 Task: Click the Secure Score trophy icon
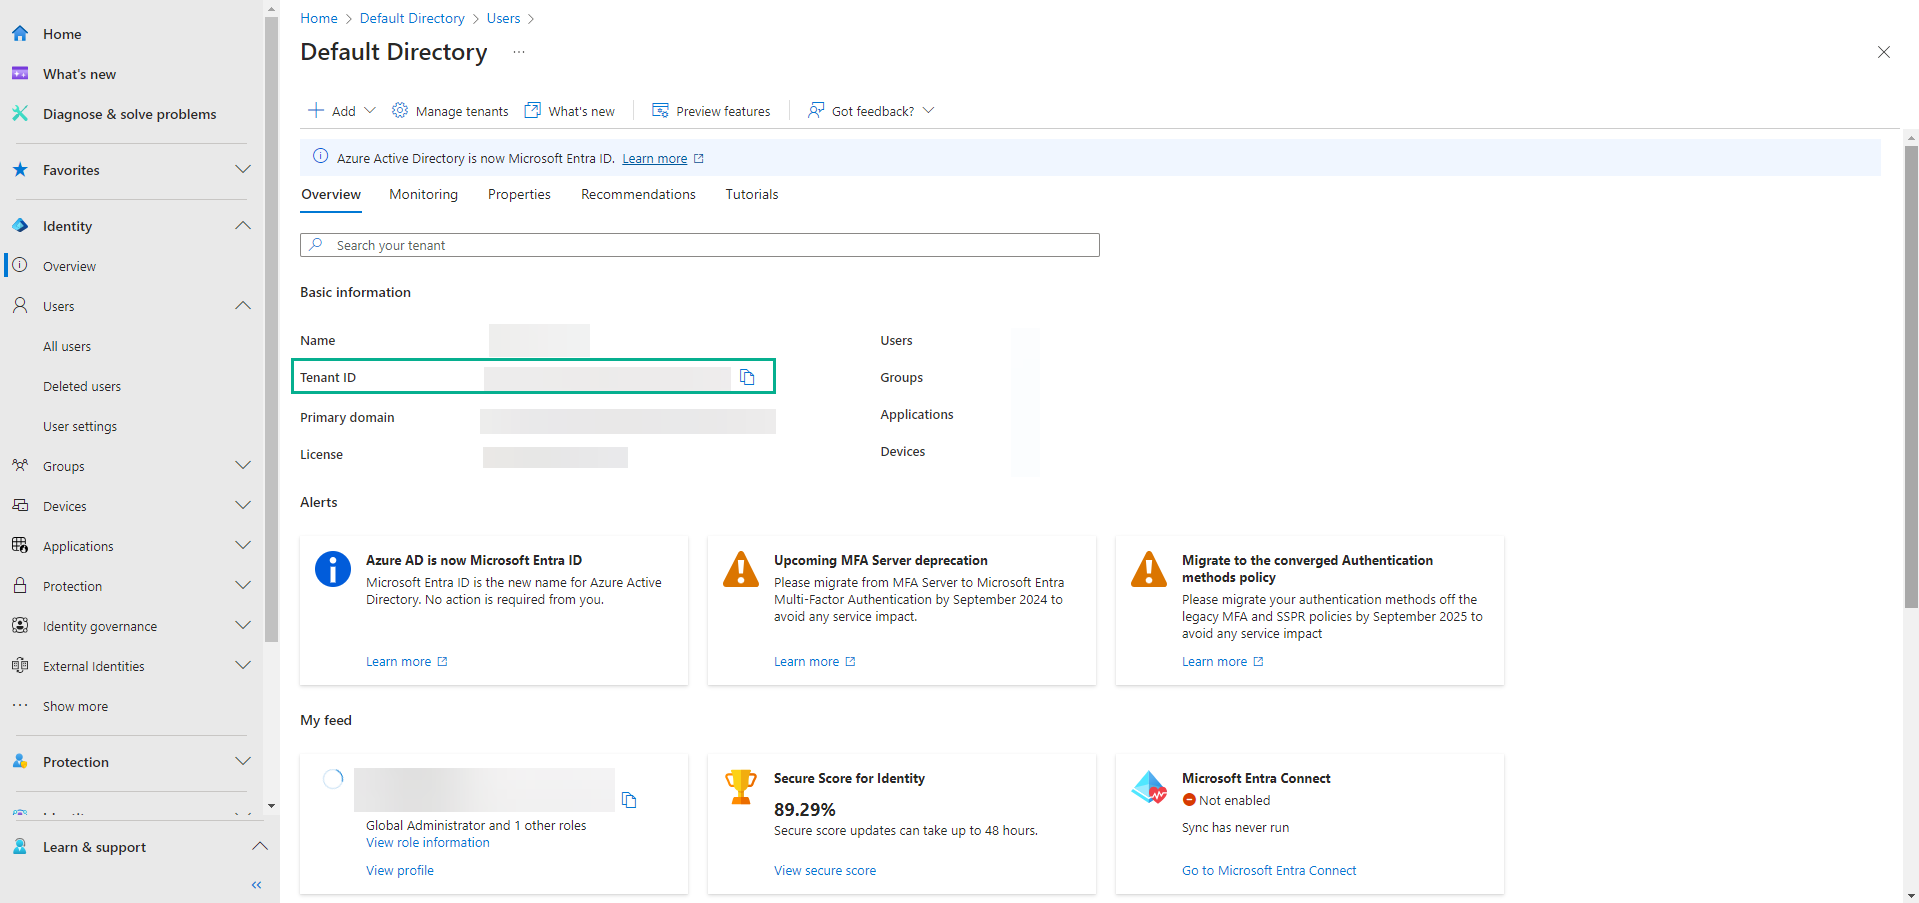click(x=741, y=787)
